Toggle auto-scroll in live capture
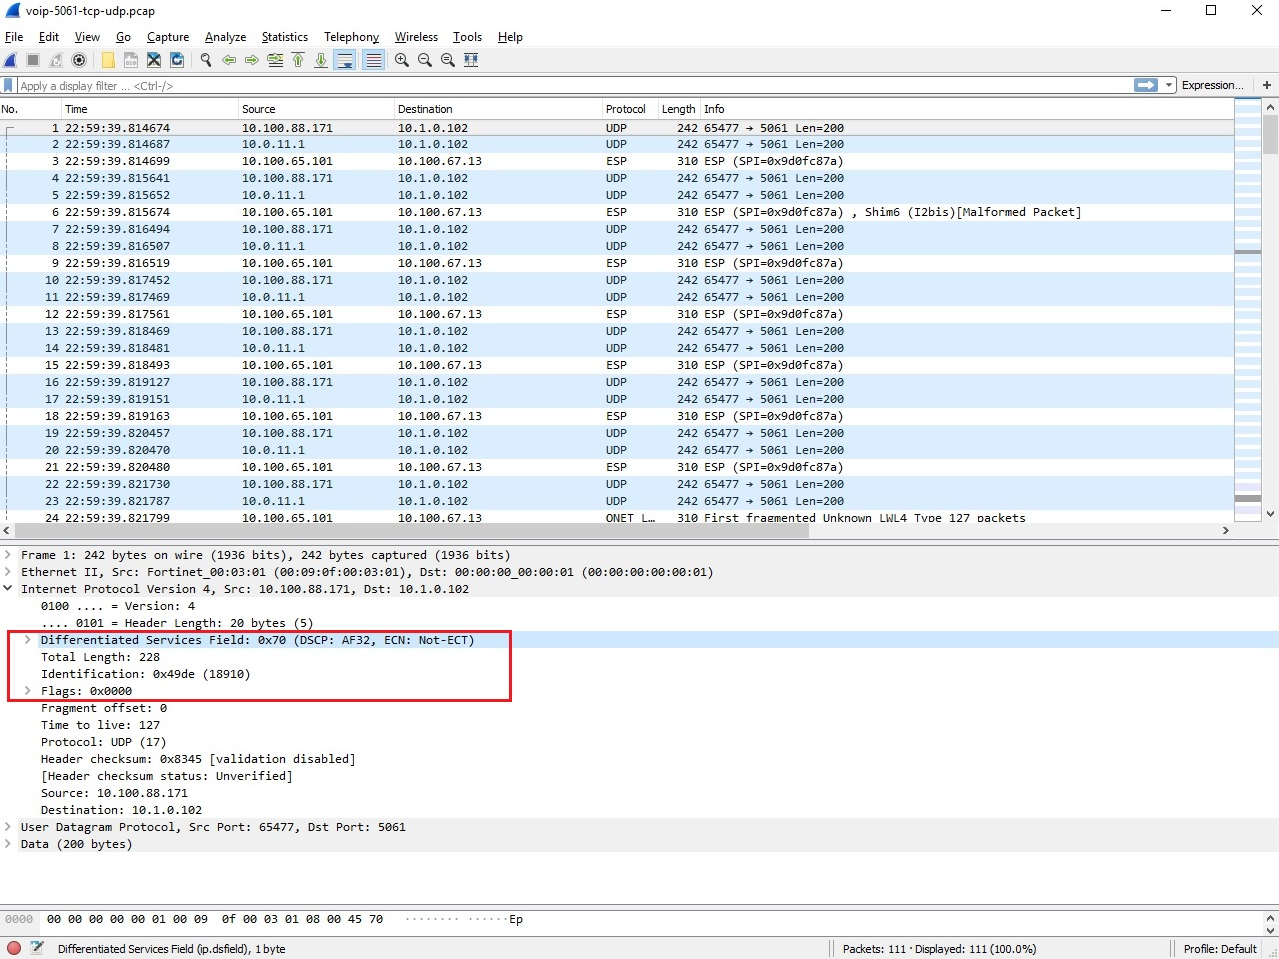This screenshot has height=959, width=1279. (344, 60)
